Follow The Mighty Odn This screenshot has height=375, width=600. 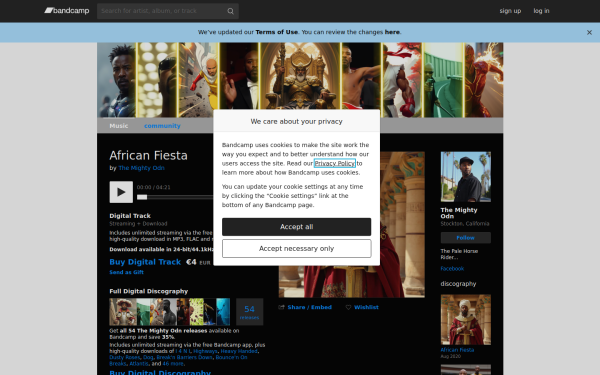[466, 238]
